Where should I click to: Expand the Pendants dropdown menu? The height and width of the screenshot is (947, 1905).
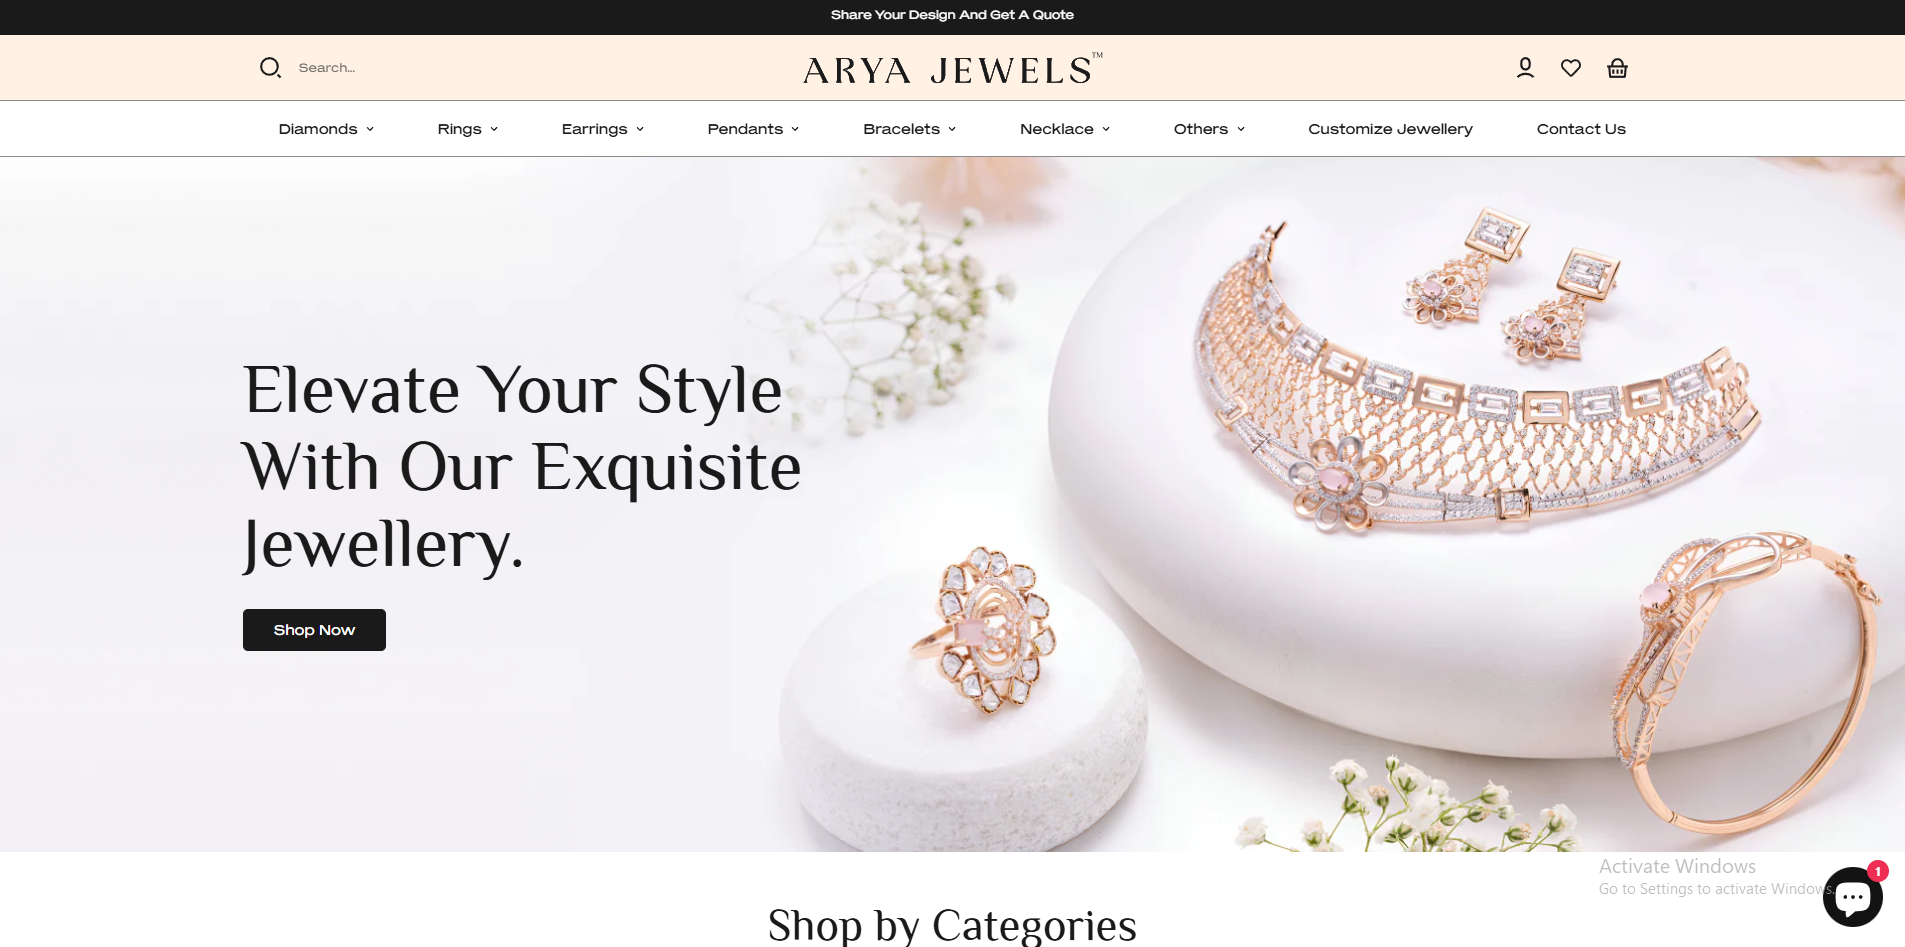point(753,129)
